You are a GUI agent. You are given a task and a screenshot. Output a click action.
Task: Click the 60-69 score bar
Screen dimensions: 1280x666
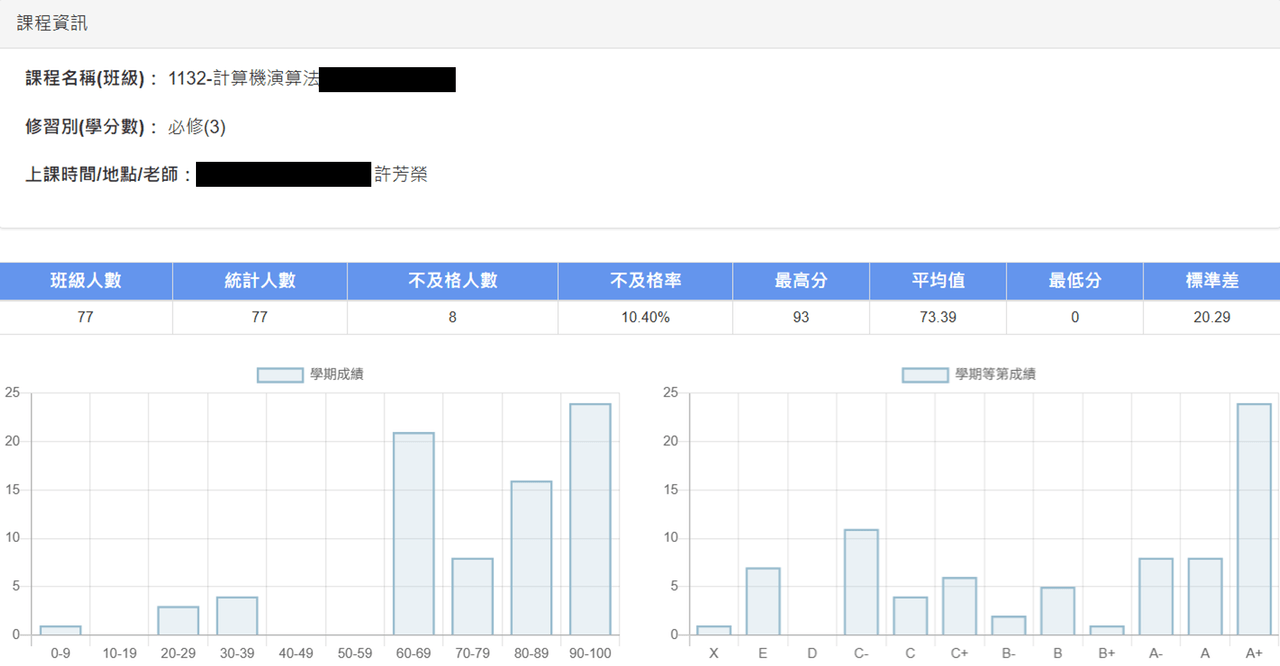413,534
